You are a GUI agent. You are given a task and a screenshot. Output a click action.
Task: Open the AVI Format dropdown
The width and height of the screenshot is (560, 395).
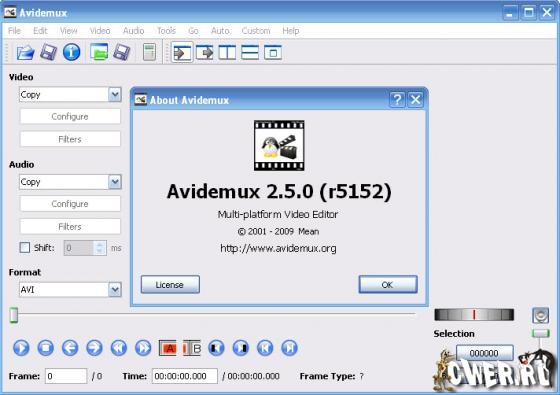click(115, 289)
